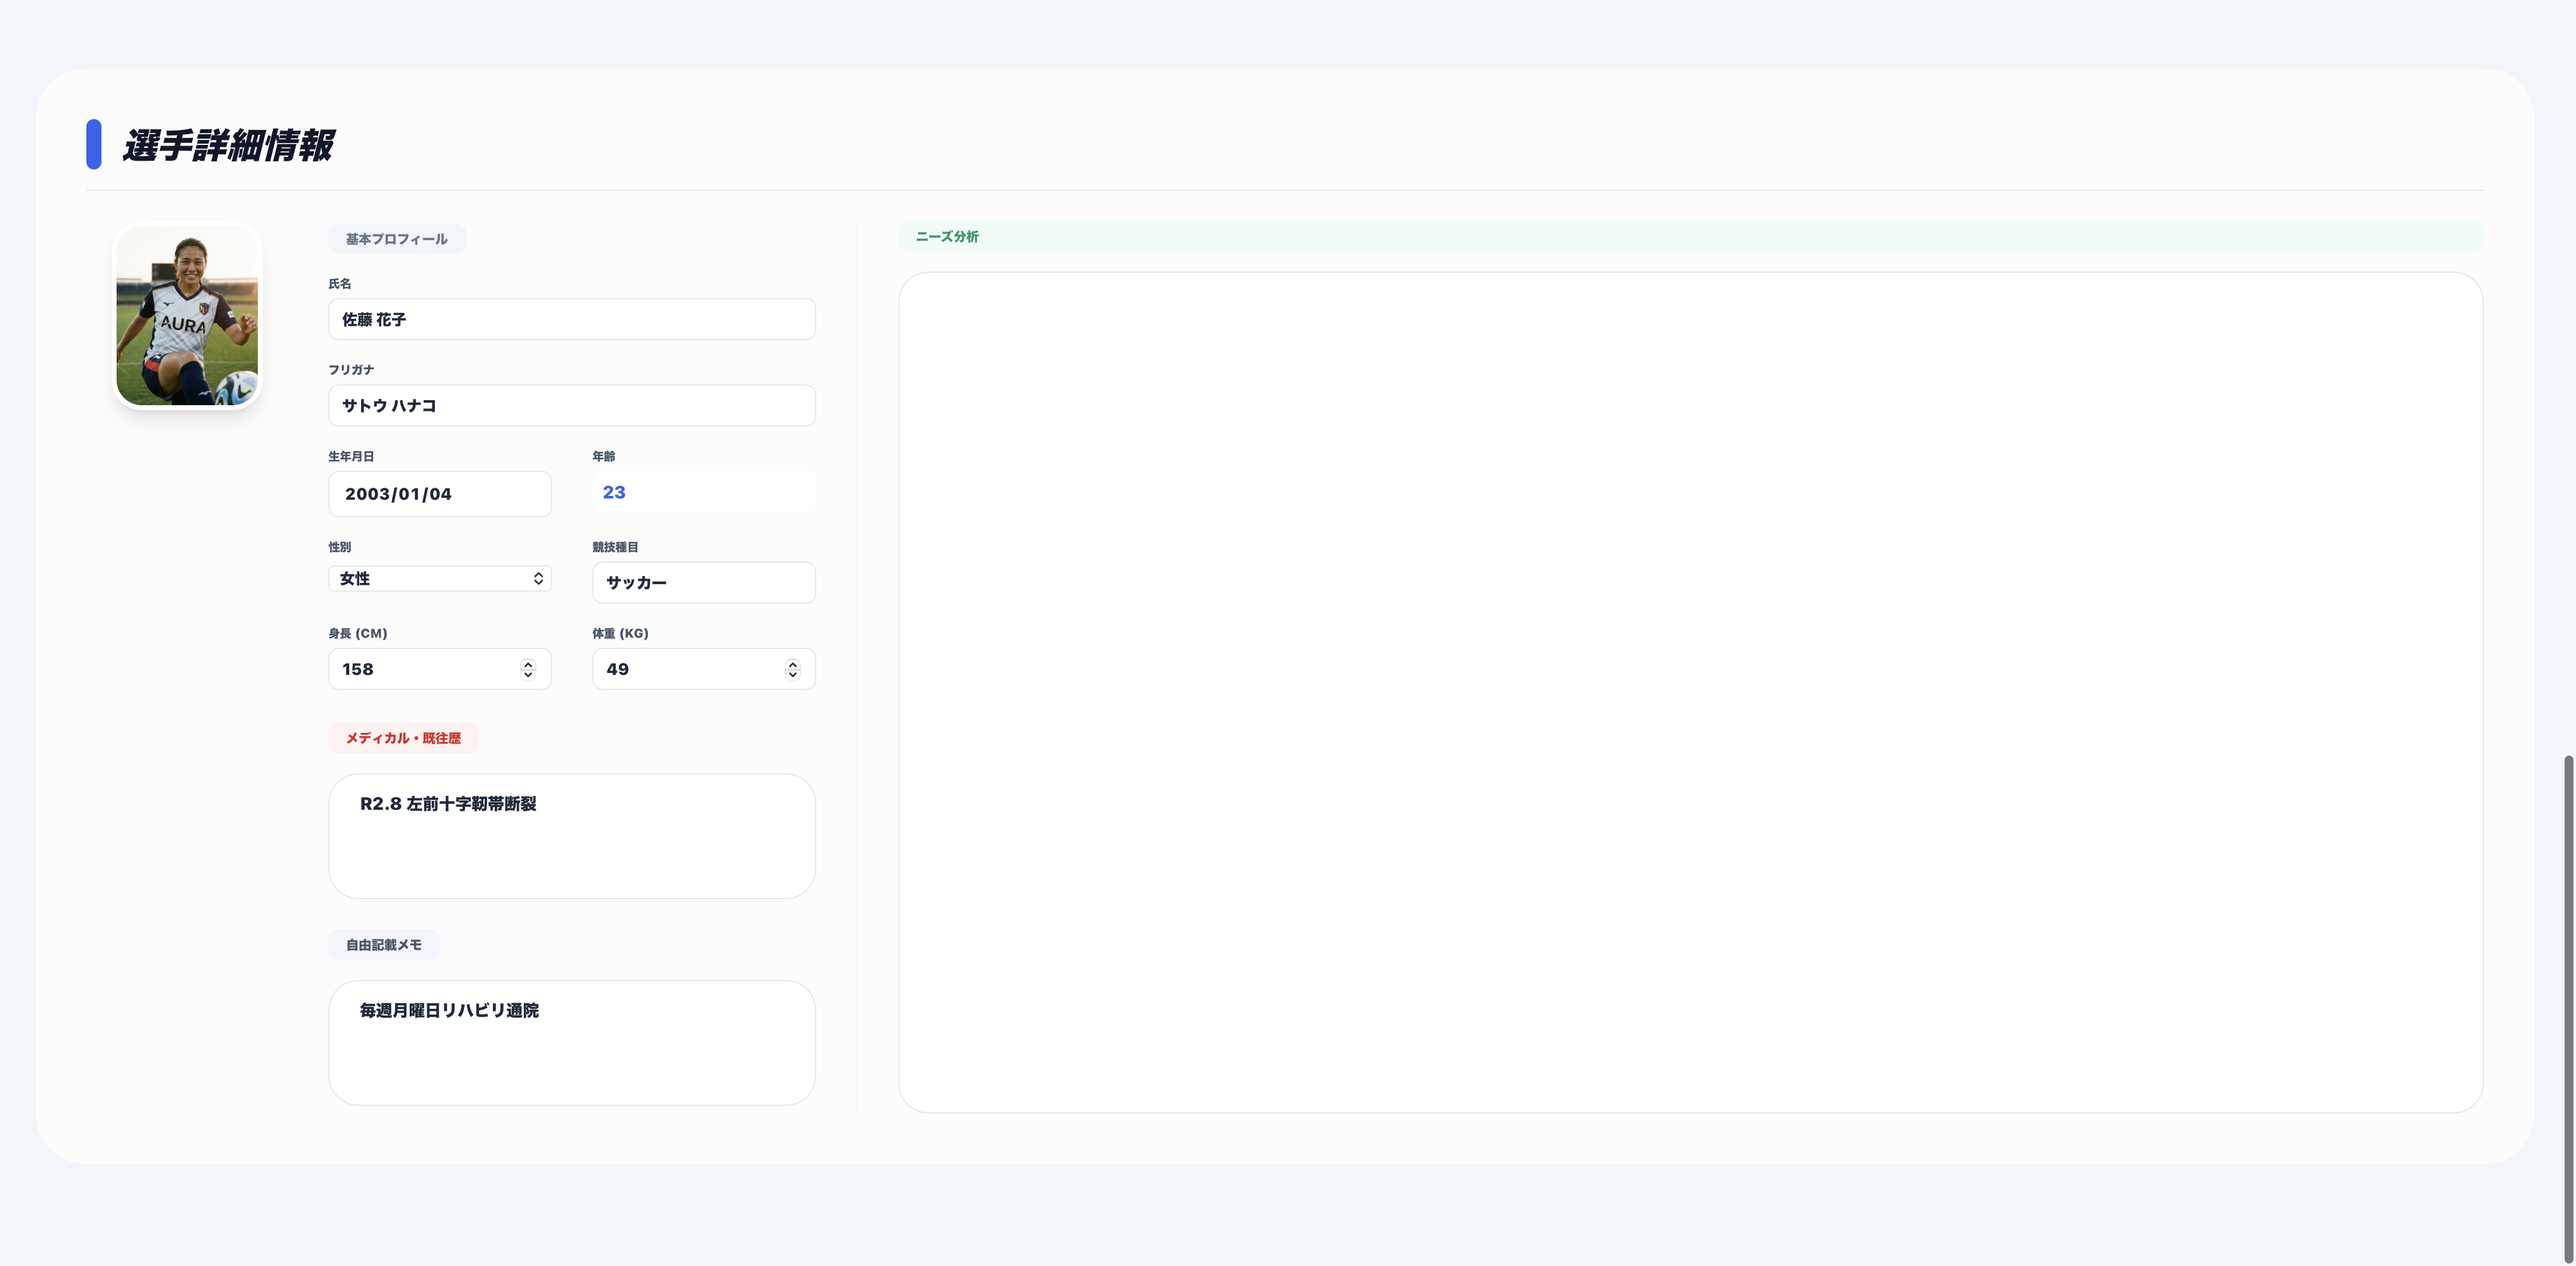The image size is (2576, 1266).
Task: Click the 自由記載メモ text area
Action: (571, 1042)
